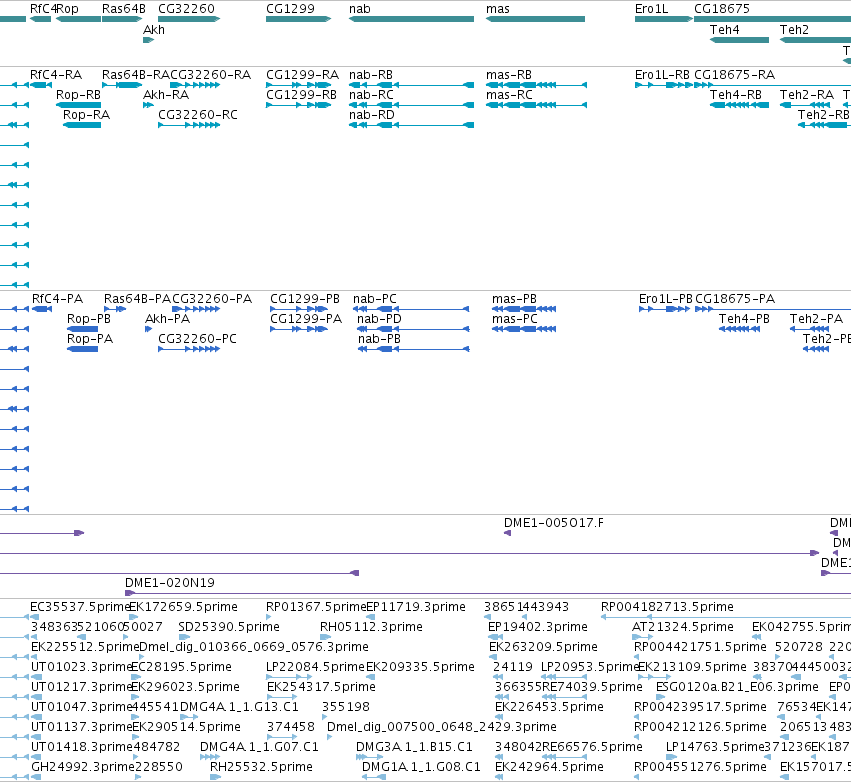
Task: Click the Ras64B gene label
Action: 124,9
